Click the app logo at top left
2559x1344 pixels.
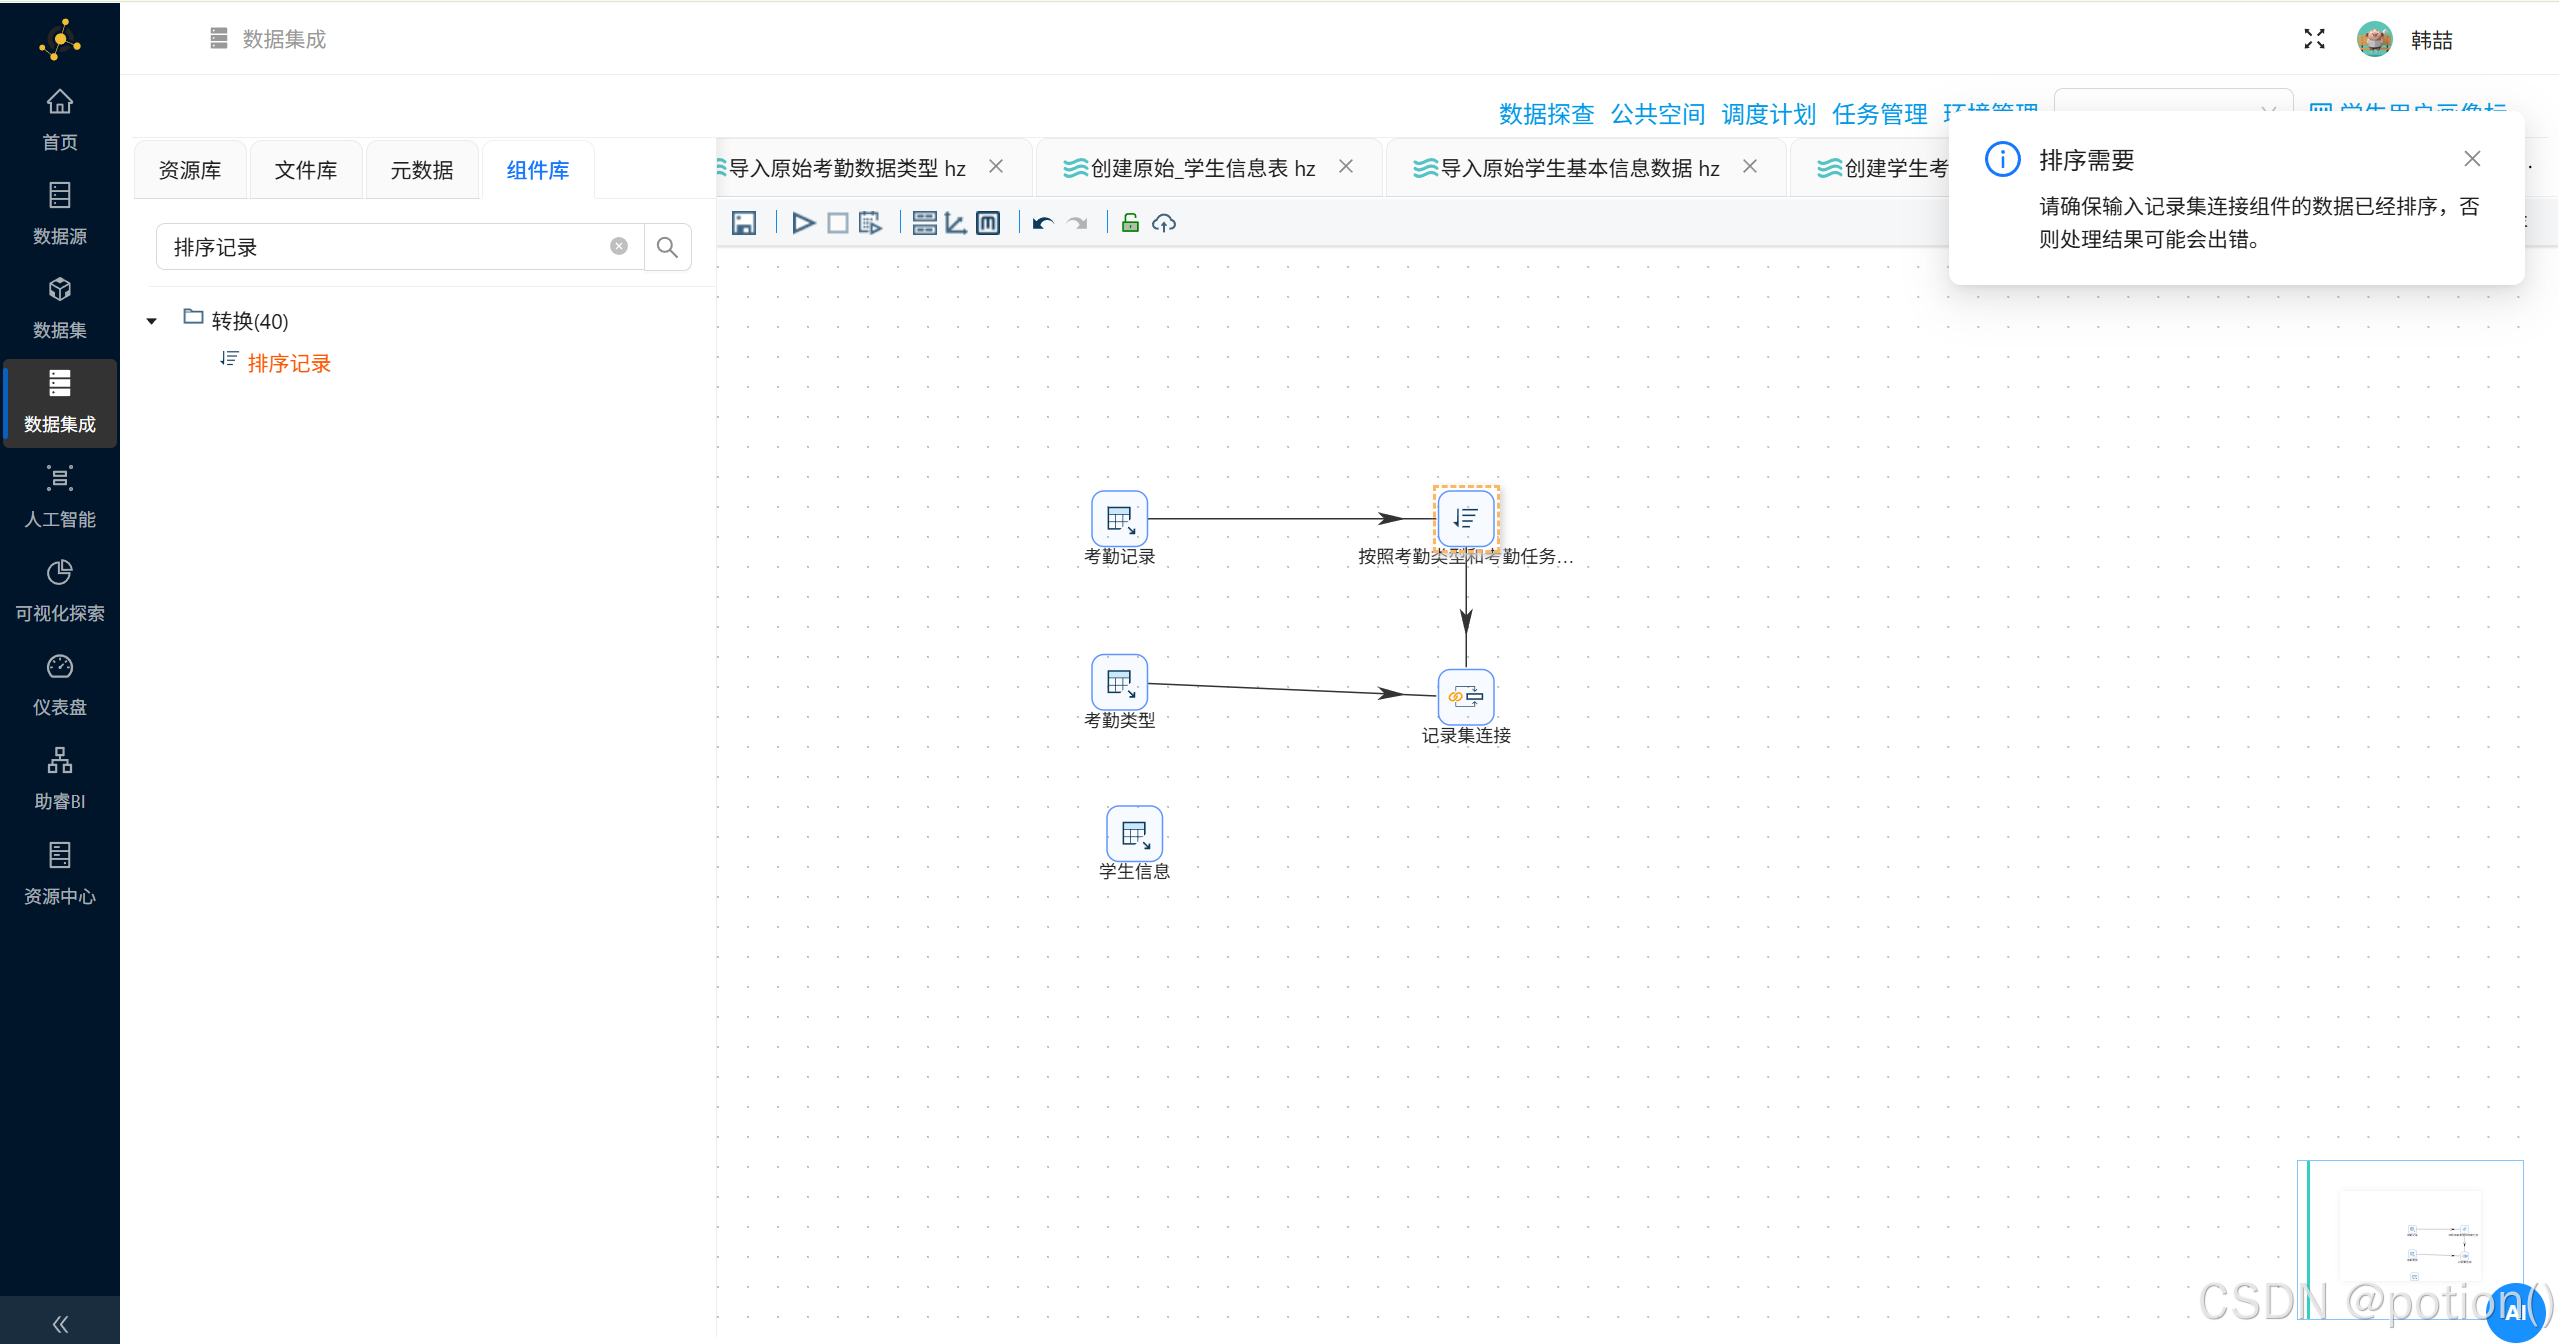coord(60,40)
